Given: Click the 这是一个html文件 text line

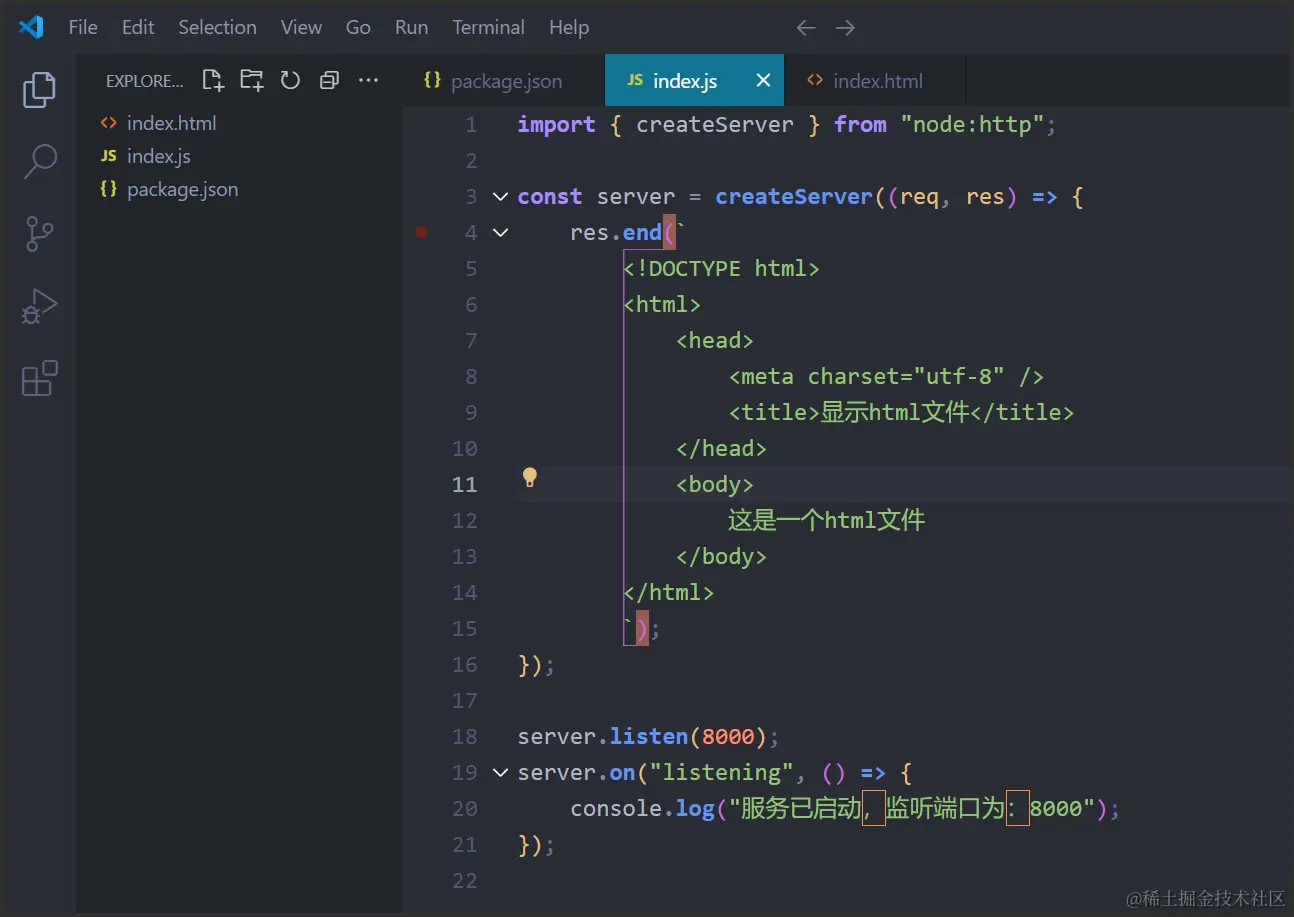Looking at the screenshot, I should (x=827, y=520).
